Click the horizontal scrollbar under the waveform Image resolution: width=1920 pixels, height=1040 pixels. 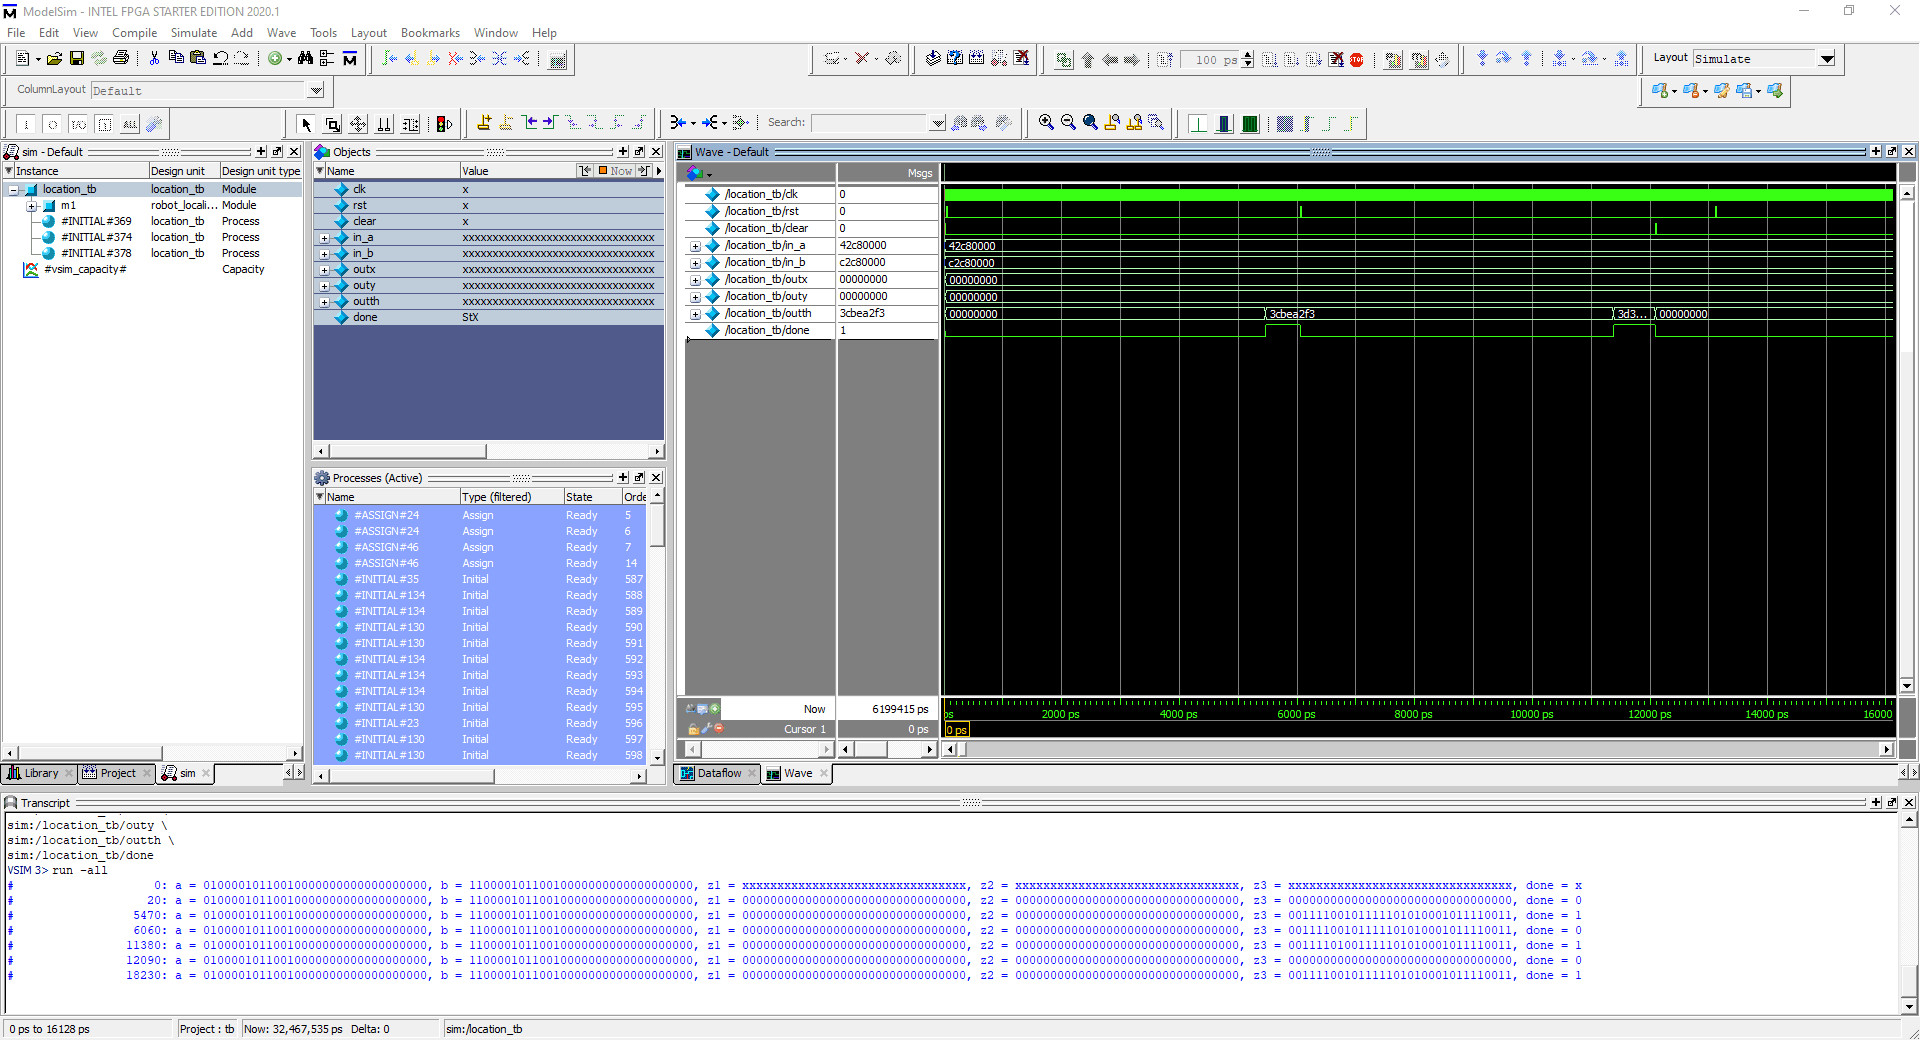click(x=1418, y=749)
